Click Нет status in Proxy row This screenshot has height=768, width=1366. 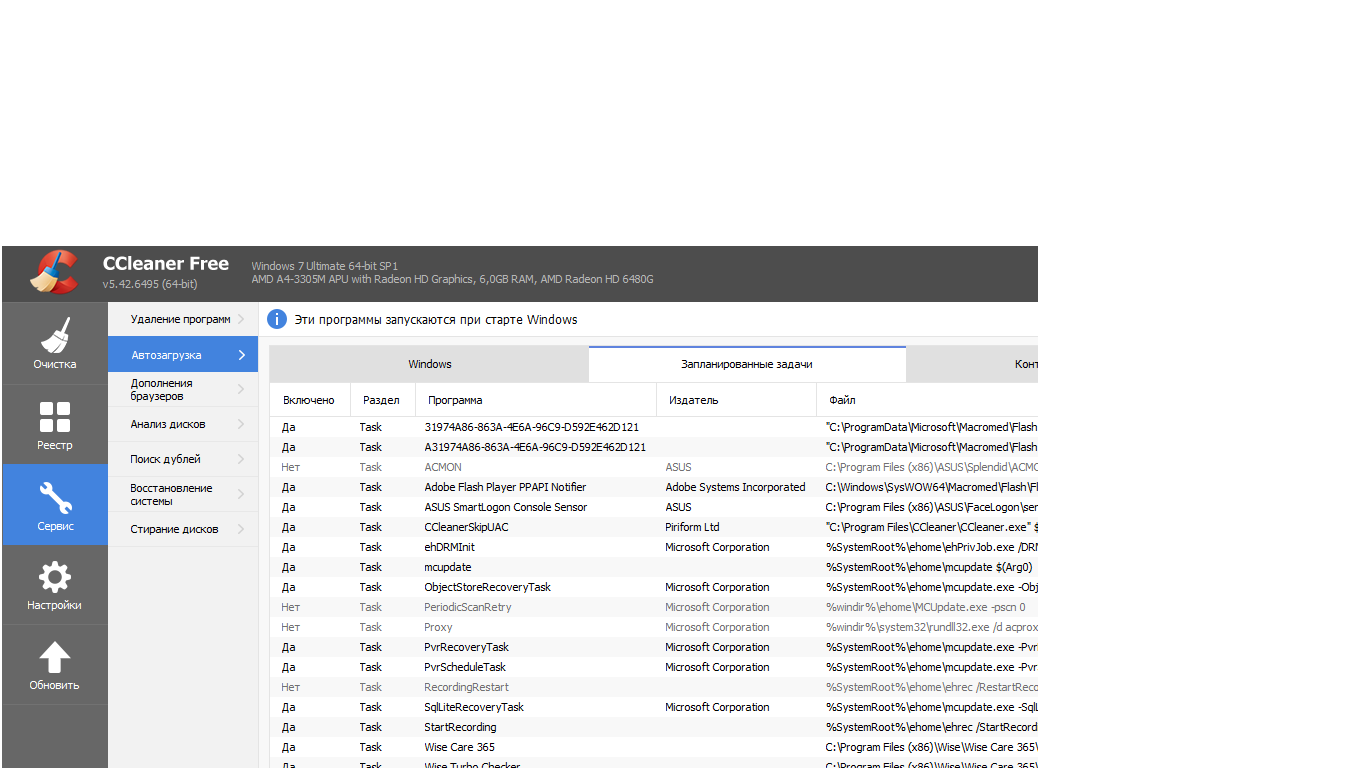click(290, 627)
